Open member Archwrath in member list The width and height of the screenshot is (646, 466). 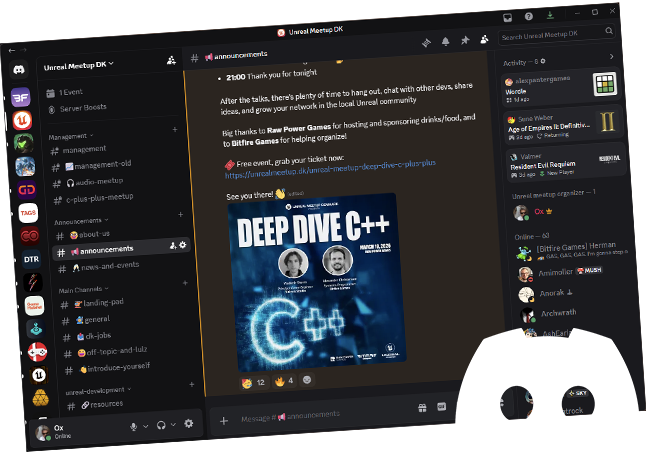pyautogui.click(x=575, y=314)
